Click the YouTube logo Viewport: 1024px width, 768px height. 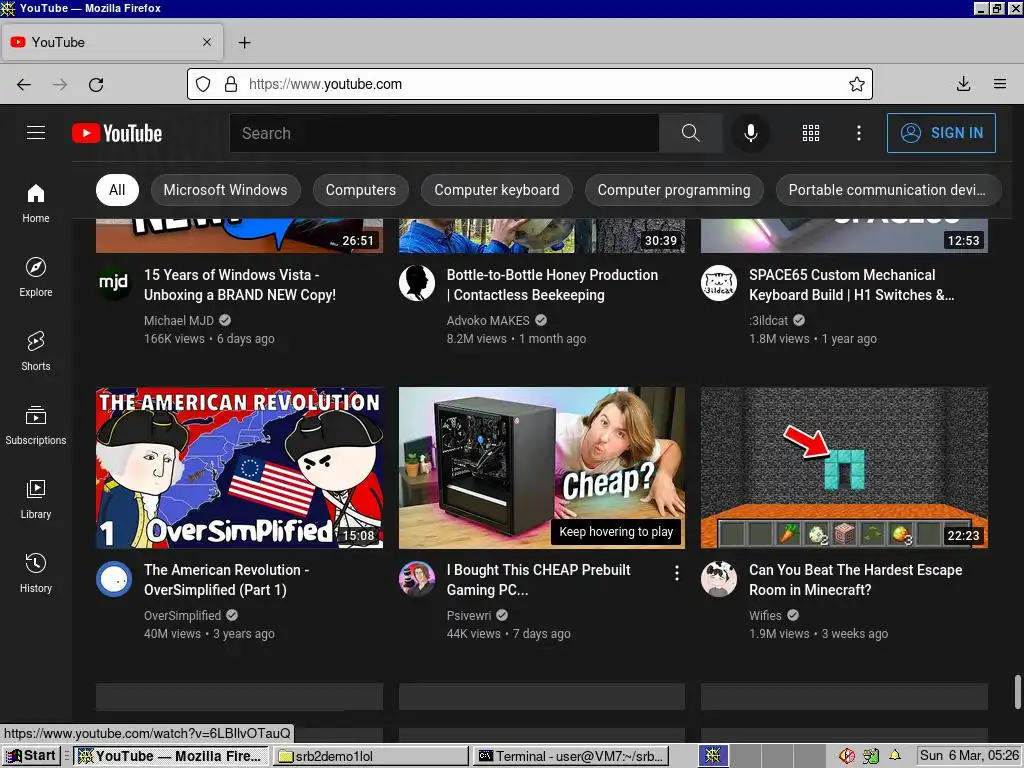click(x=117, y=133)
